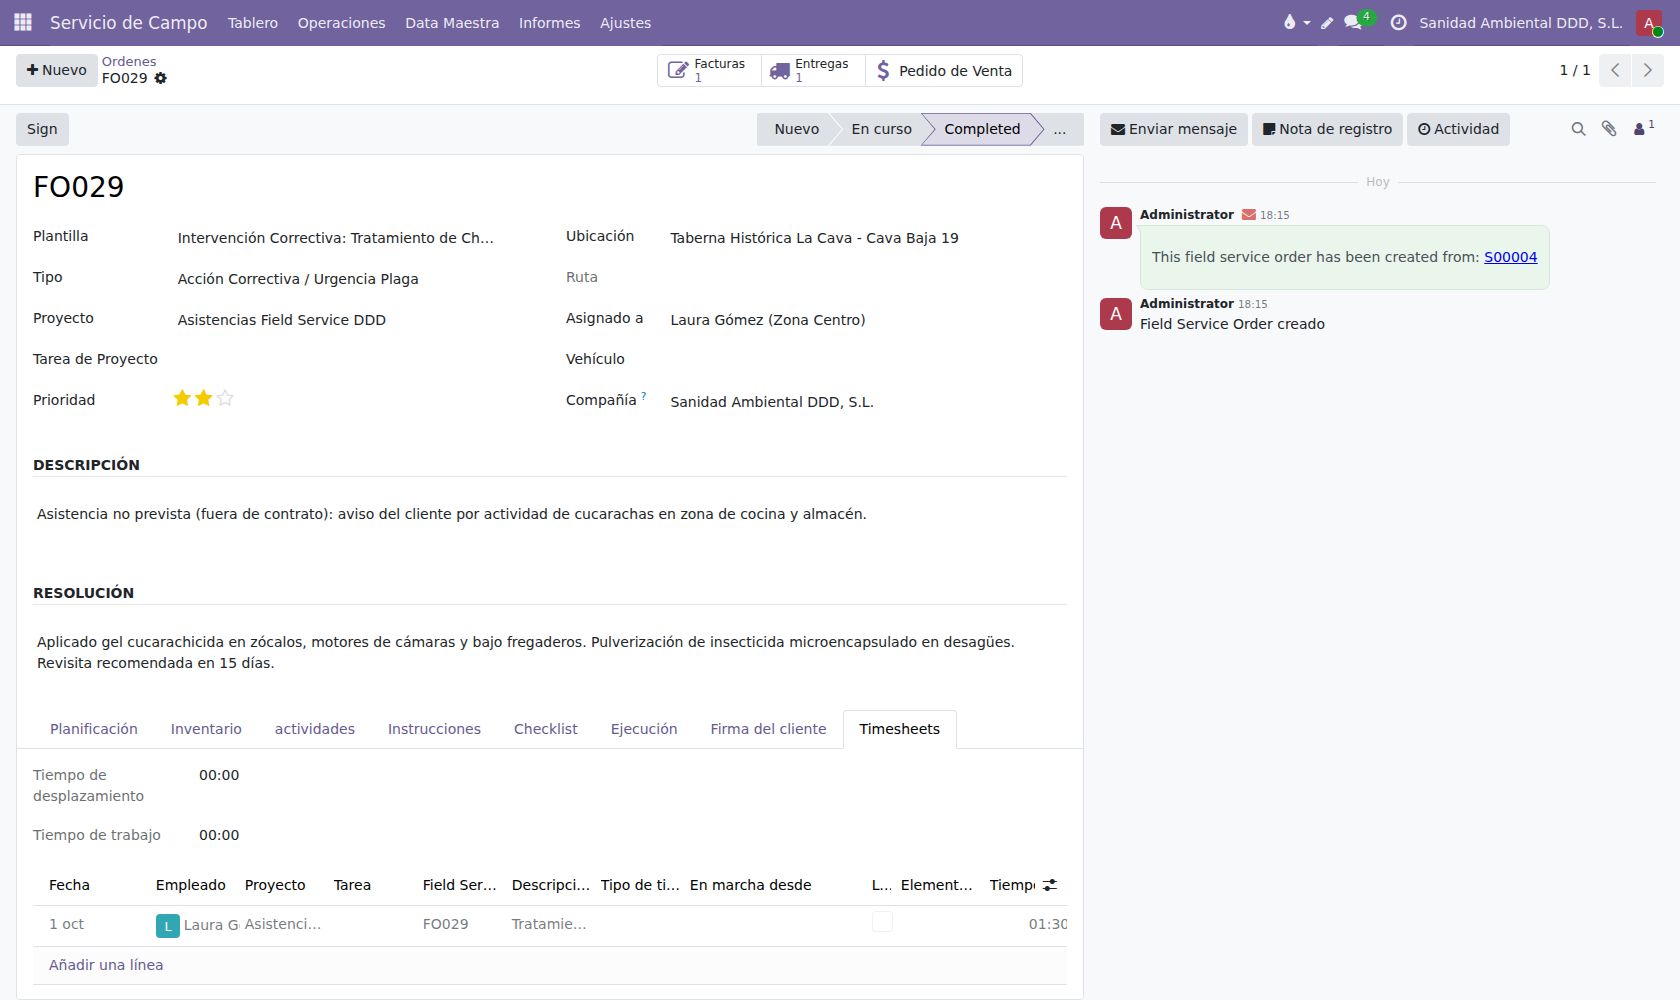Toggle checkbox in Laura Gómez timesheet row
This screenshot has height=1000, width=1680.
882,922
